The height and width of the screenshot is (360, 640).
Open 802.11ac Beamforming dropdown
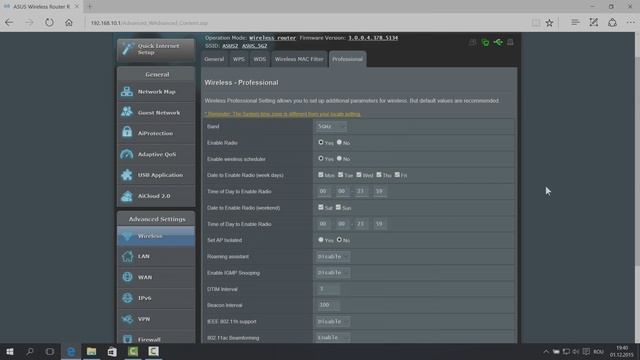pyautogui.click(x=333, y=338)
